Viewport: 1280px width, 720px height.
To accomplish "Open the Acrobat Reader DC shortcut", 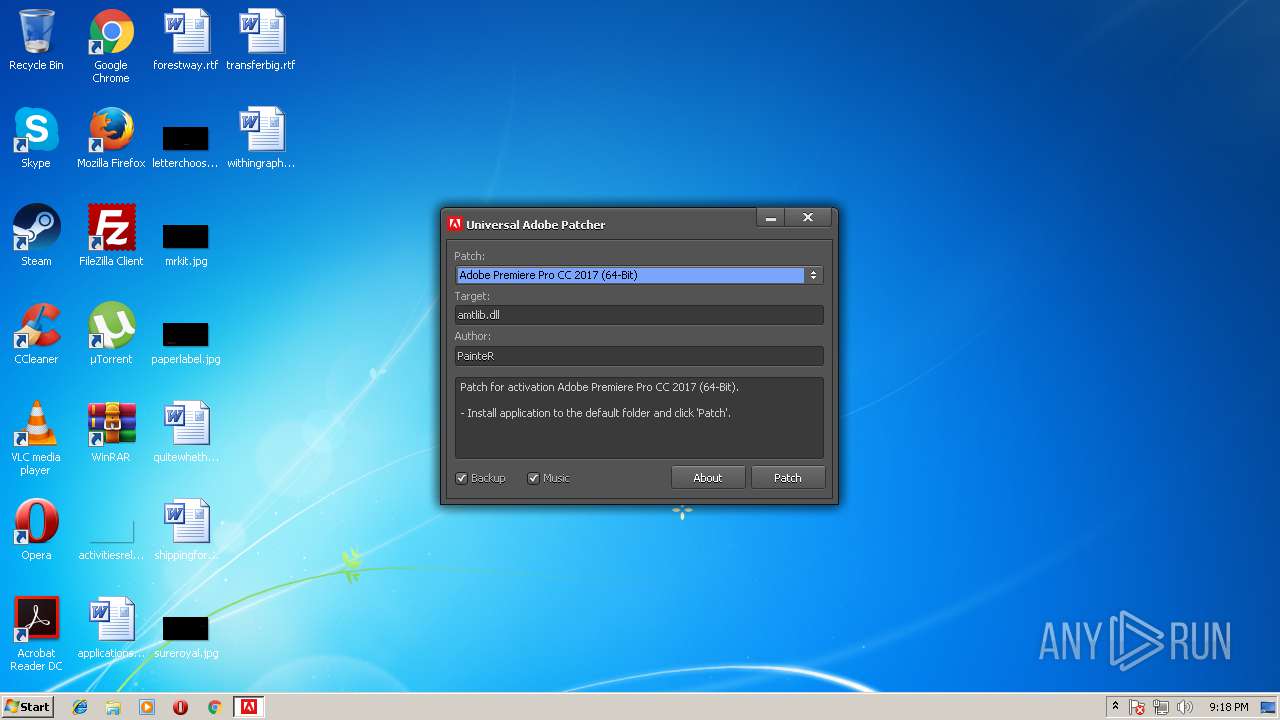I will click(36, 635).
